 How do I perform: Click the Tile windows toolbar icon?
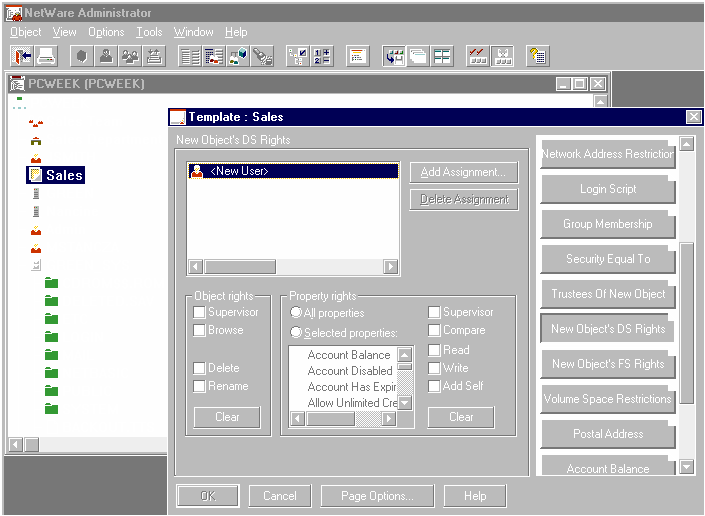click(442, 56)
